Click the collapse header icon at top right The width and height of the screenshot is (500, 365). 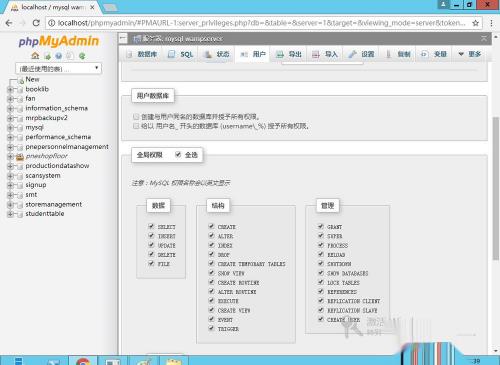484,39
